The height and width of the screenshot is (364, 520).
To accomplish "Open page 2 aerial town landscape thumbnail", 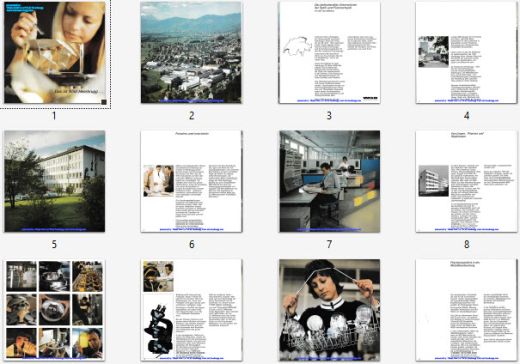I will coord(191,52).
